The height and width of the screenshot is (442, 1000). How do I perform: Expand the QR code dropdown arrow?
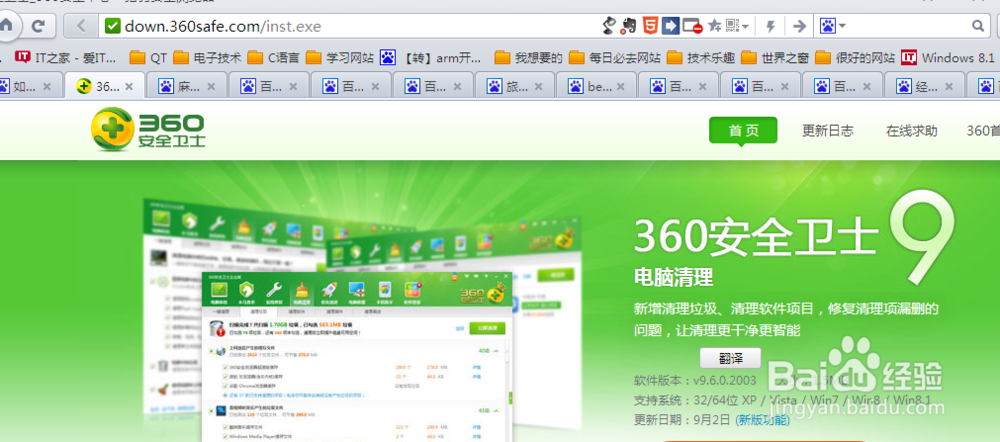[x=745, y=27]
